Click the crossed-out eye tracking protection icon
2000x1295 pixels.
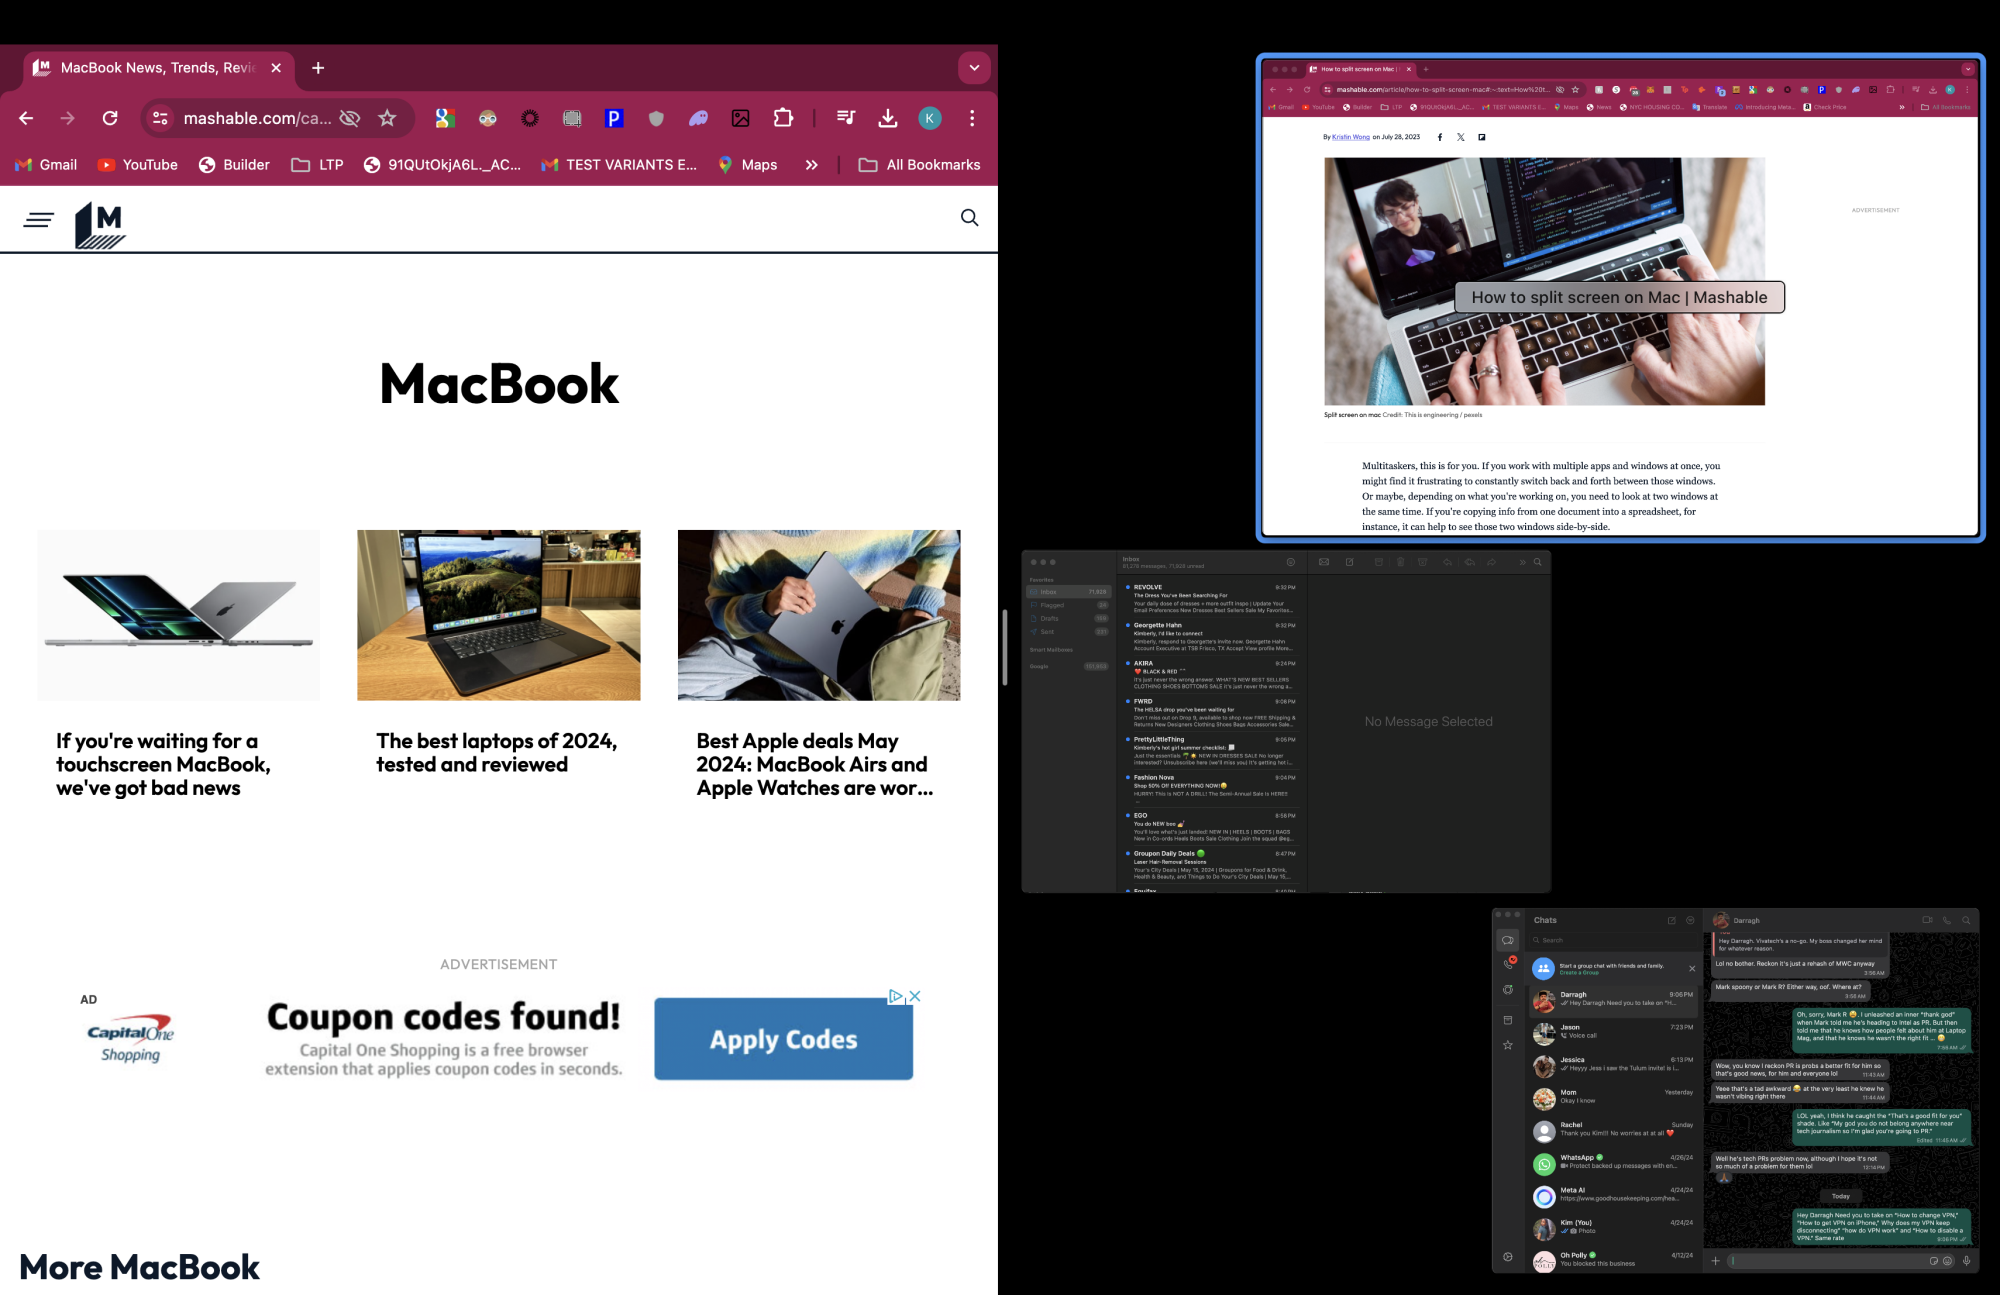349,118
